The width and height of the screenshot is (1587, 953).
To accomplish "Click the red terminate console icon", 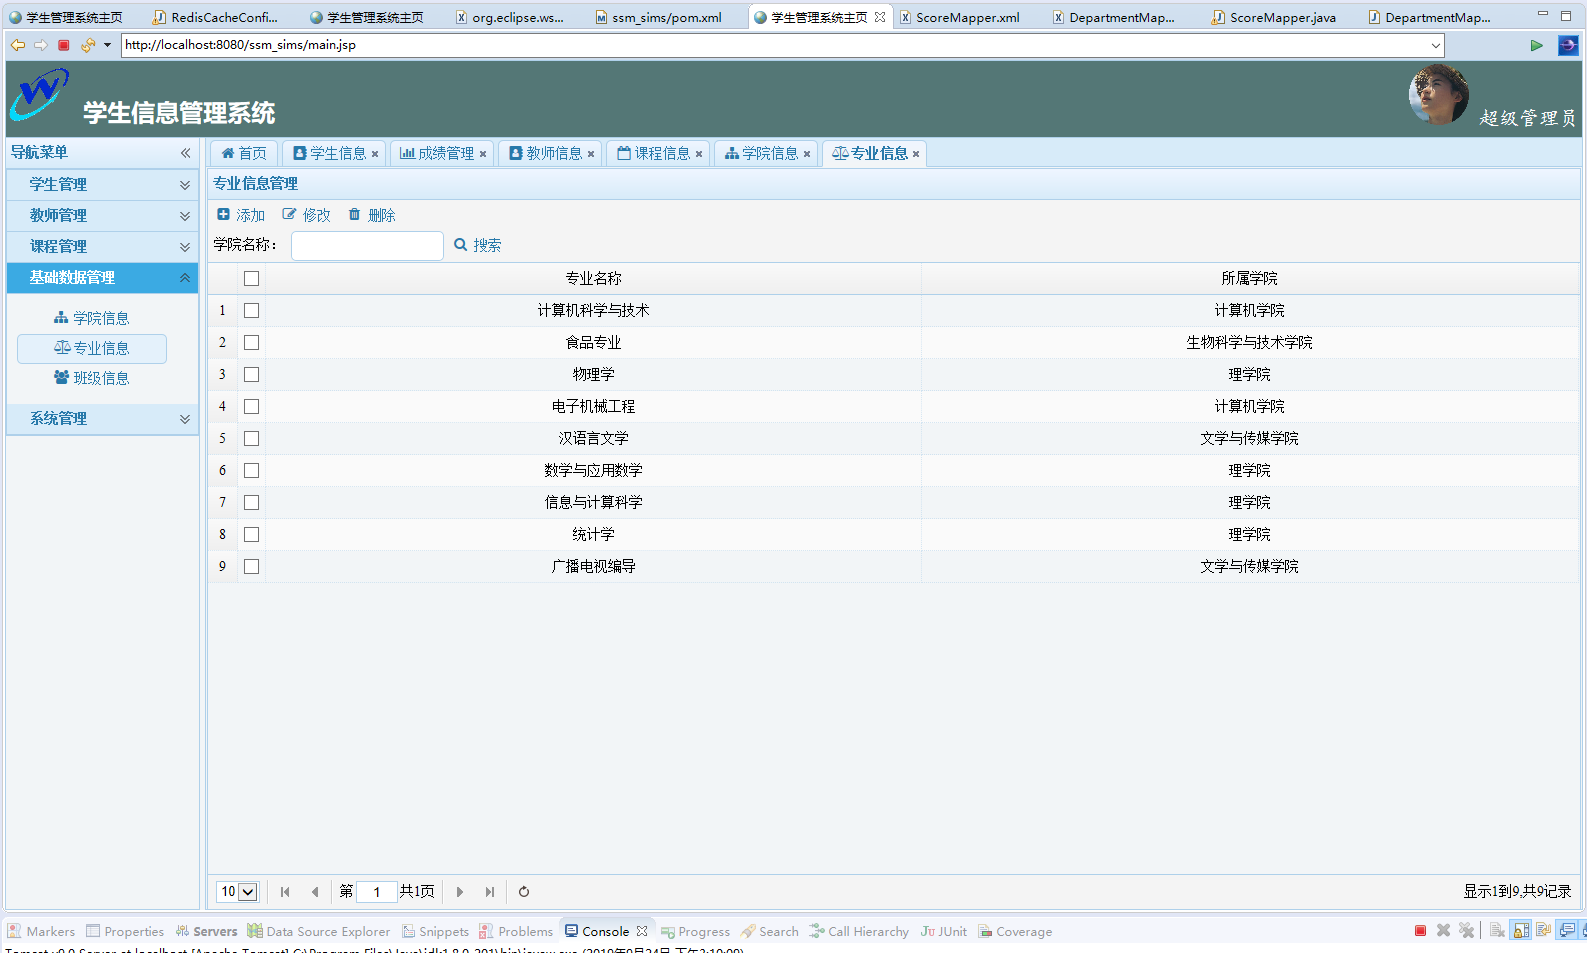I will (x=1420, y=931).
